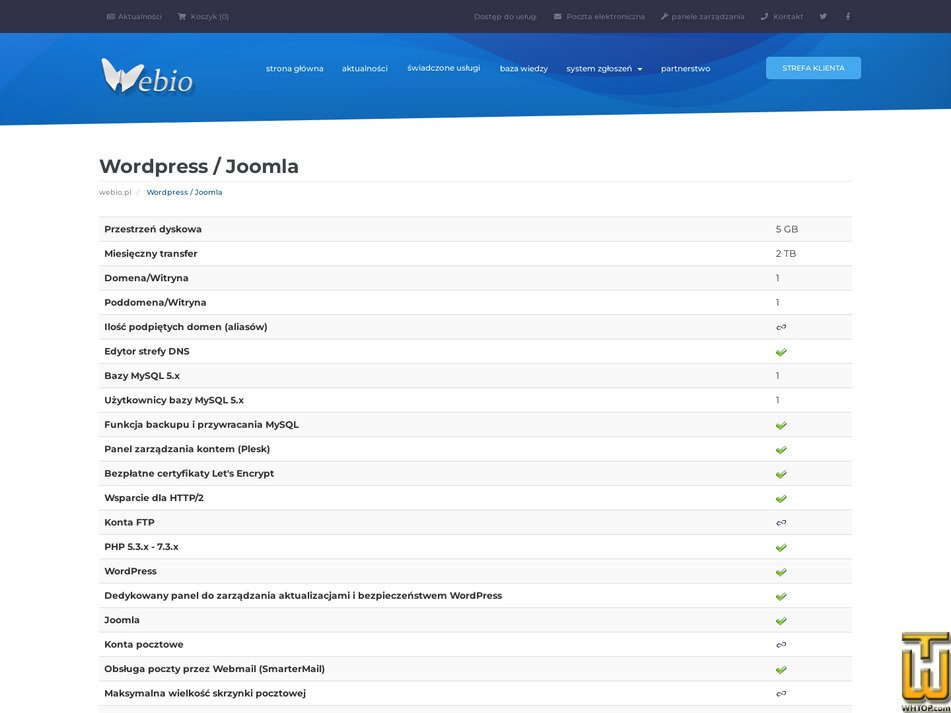
Task: Open panele zarządzania link
Action: 702,17
